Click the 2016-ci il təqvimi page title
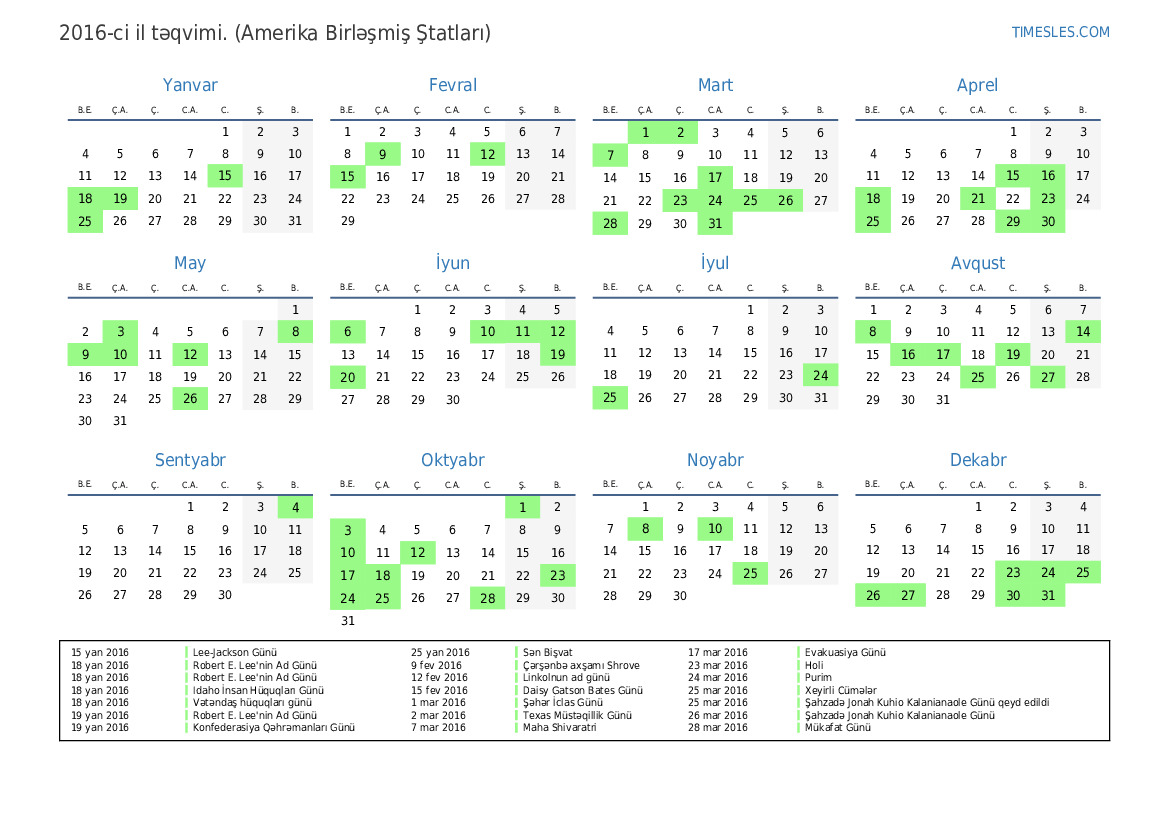 click(x=275, y=33)
